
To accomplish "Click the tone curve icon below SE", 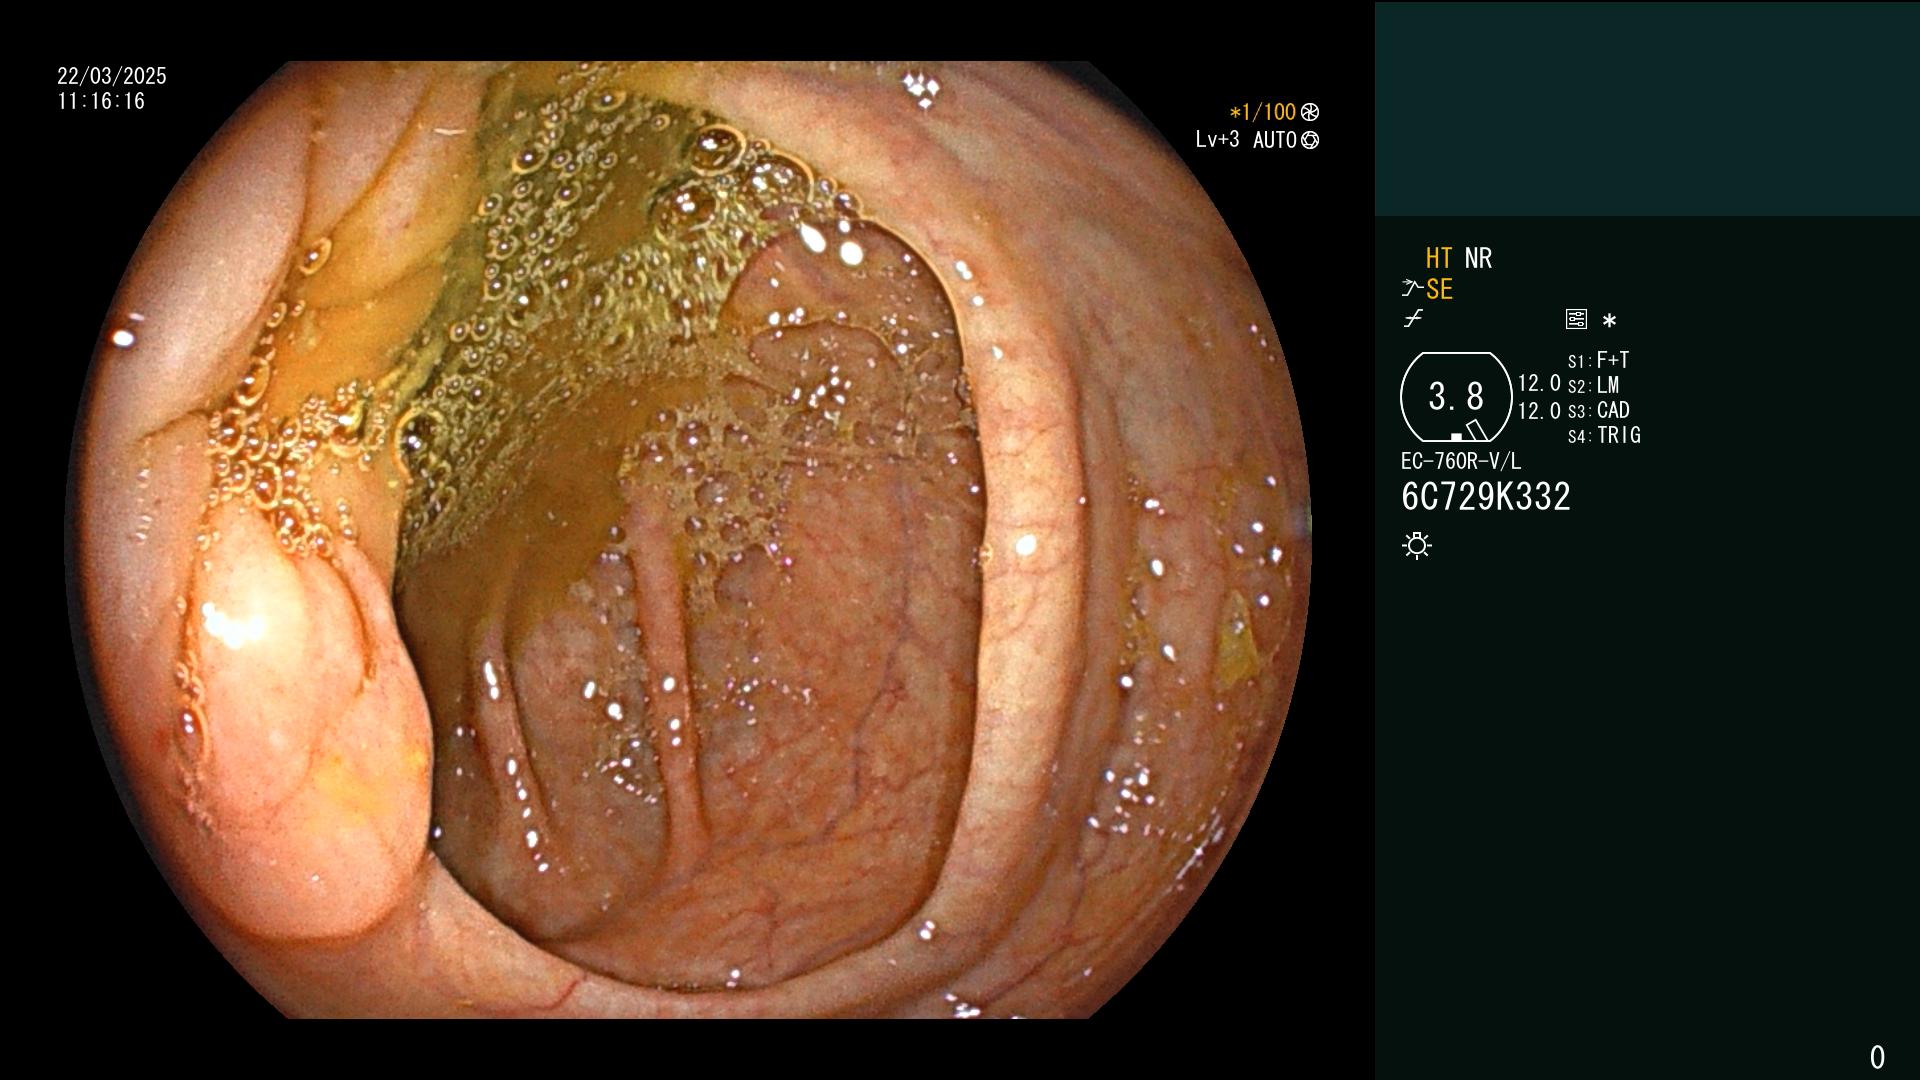I will coord(1412,319).
